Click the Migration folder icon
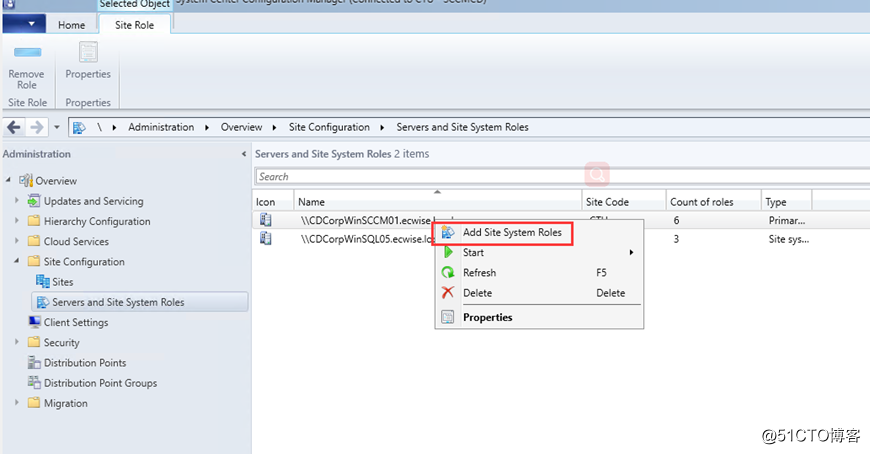The image size is (870, 454). (x=34, y=402)
